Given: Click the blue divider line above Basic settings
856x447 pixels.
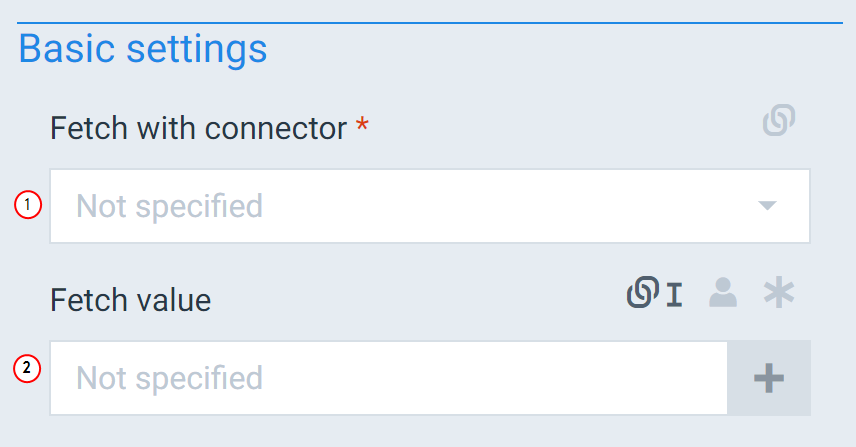Looking at the screenshot, I should pos(430,23).
